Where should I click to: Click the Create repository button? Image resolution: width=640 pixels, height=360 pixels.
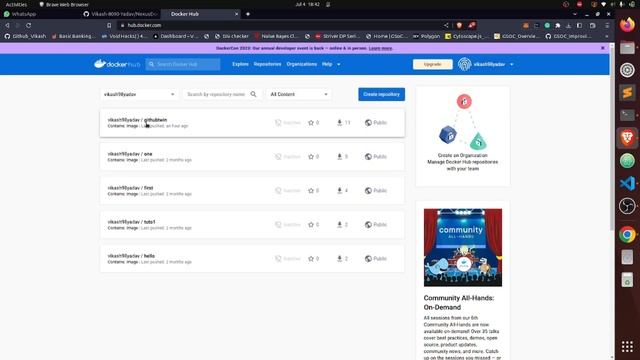point(382,94)
